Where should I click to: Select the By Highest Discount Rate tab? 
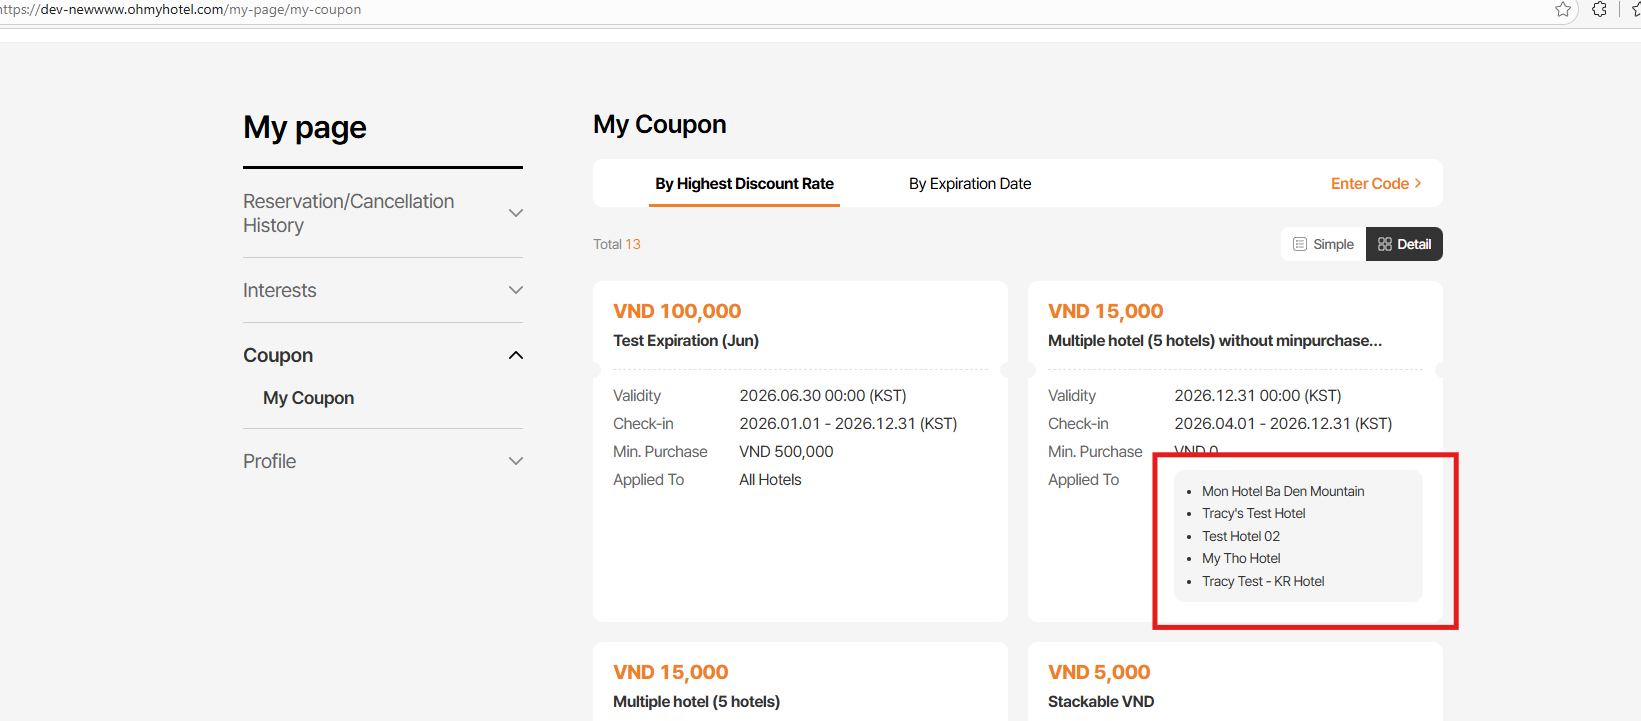744,184
